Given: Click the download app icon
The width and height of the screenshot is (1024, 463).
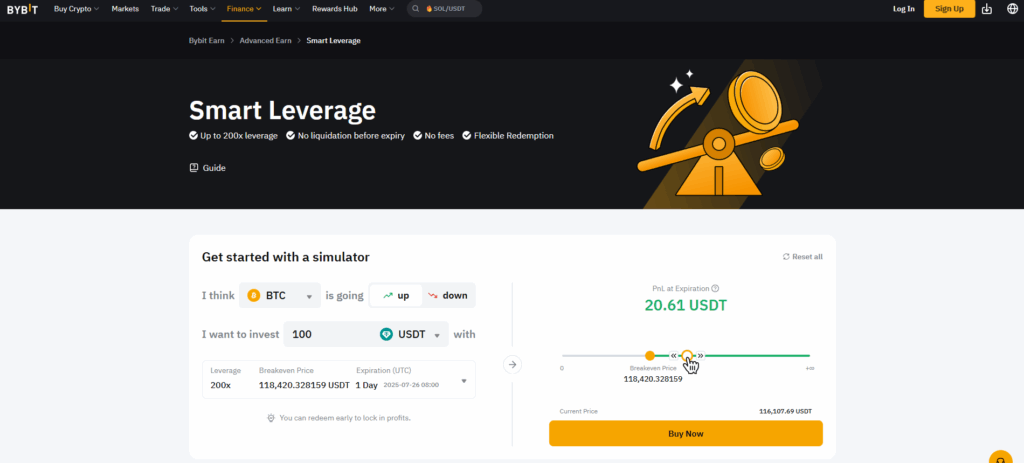Looking at the screenshot, I should (987, 9).
